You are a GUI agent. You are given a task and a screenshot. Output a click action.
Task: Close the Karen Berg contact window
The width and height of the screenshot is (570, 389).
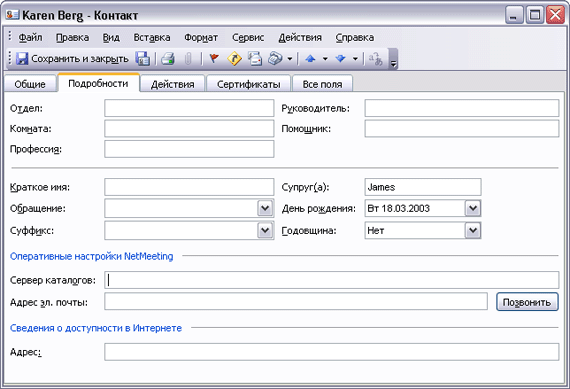(555, 15)
